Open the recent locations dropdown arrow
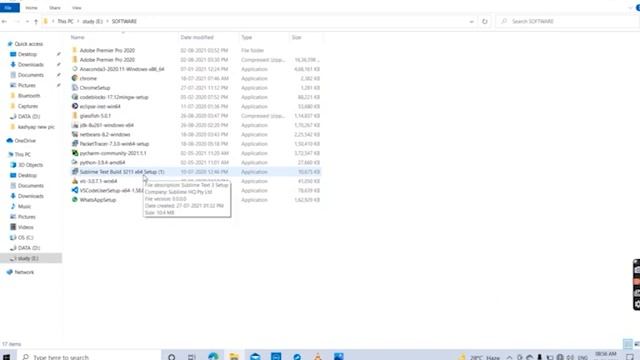640x360 pixels. point(27,21)
